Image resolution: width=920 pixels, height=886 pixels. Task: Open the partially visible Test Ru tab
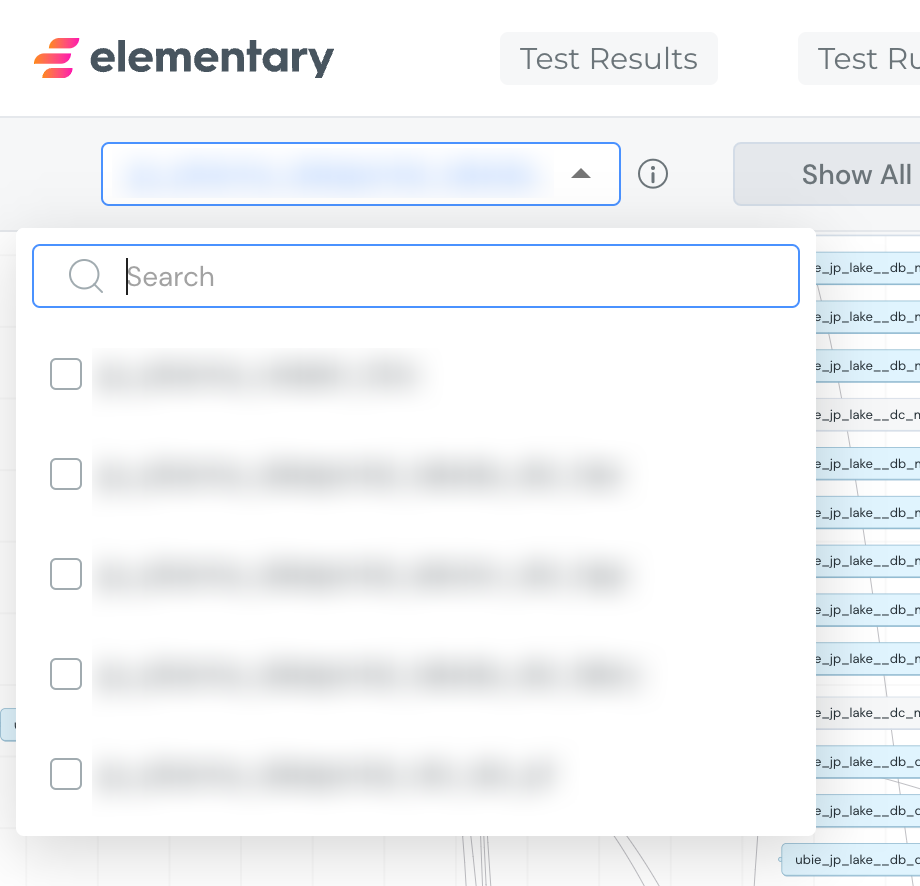click(872, 59)
